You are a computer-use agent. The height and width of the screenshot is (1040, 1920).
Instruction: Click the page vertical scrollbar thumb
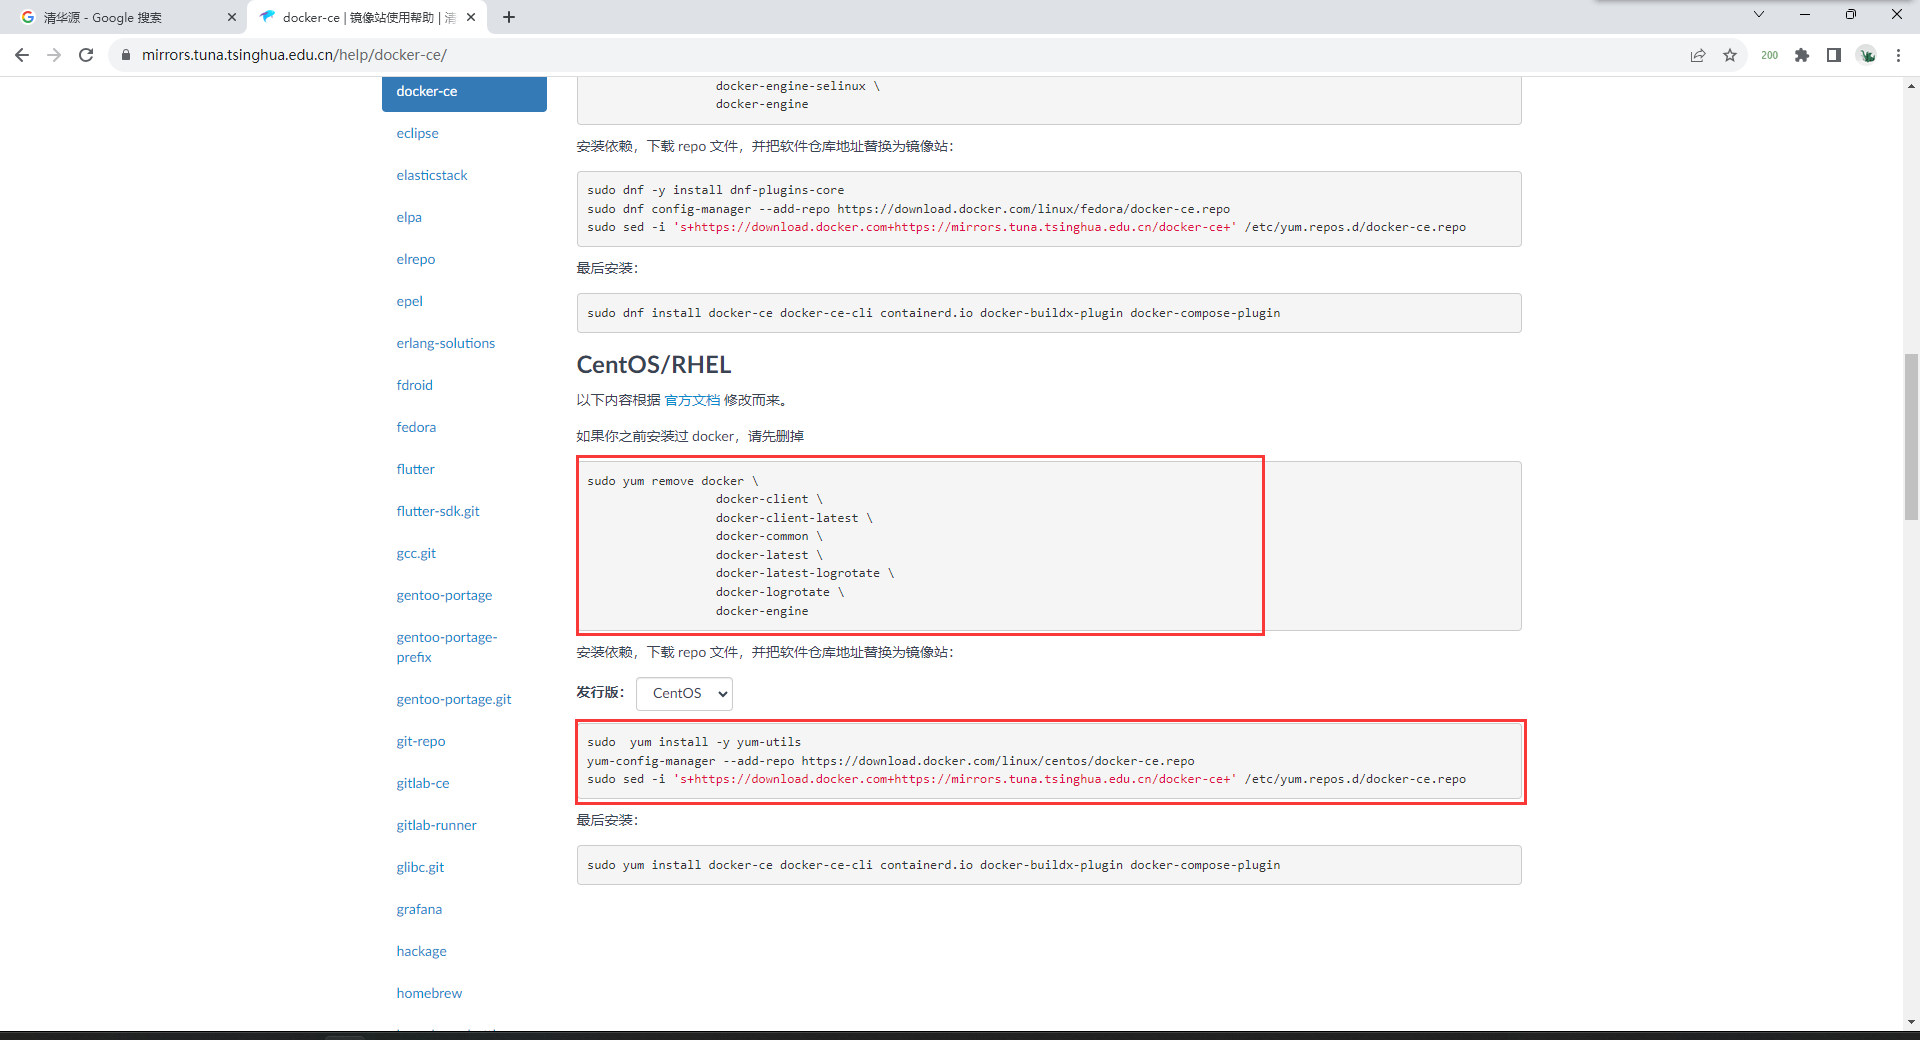pos(1911,436)
